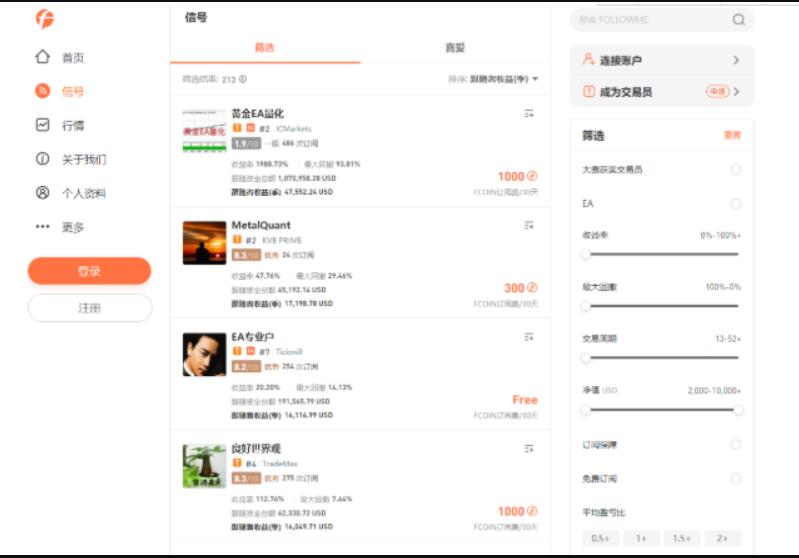Click the search magnifier icon
This screenshot has width=799, height=558.
(738, 20)
